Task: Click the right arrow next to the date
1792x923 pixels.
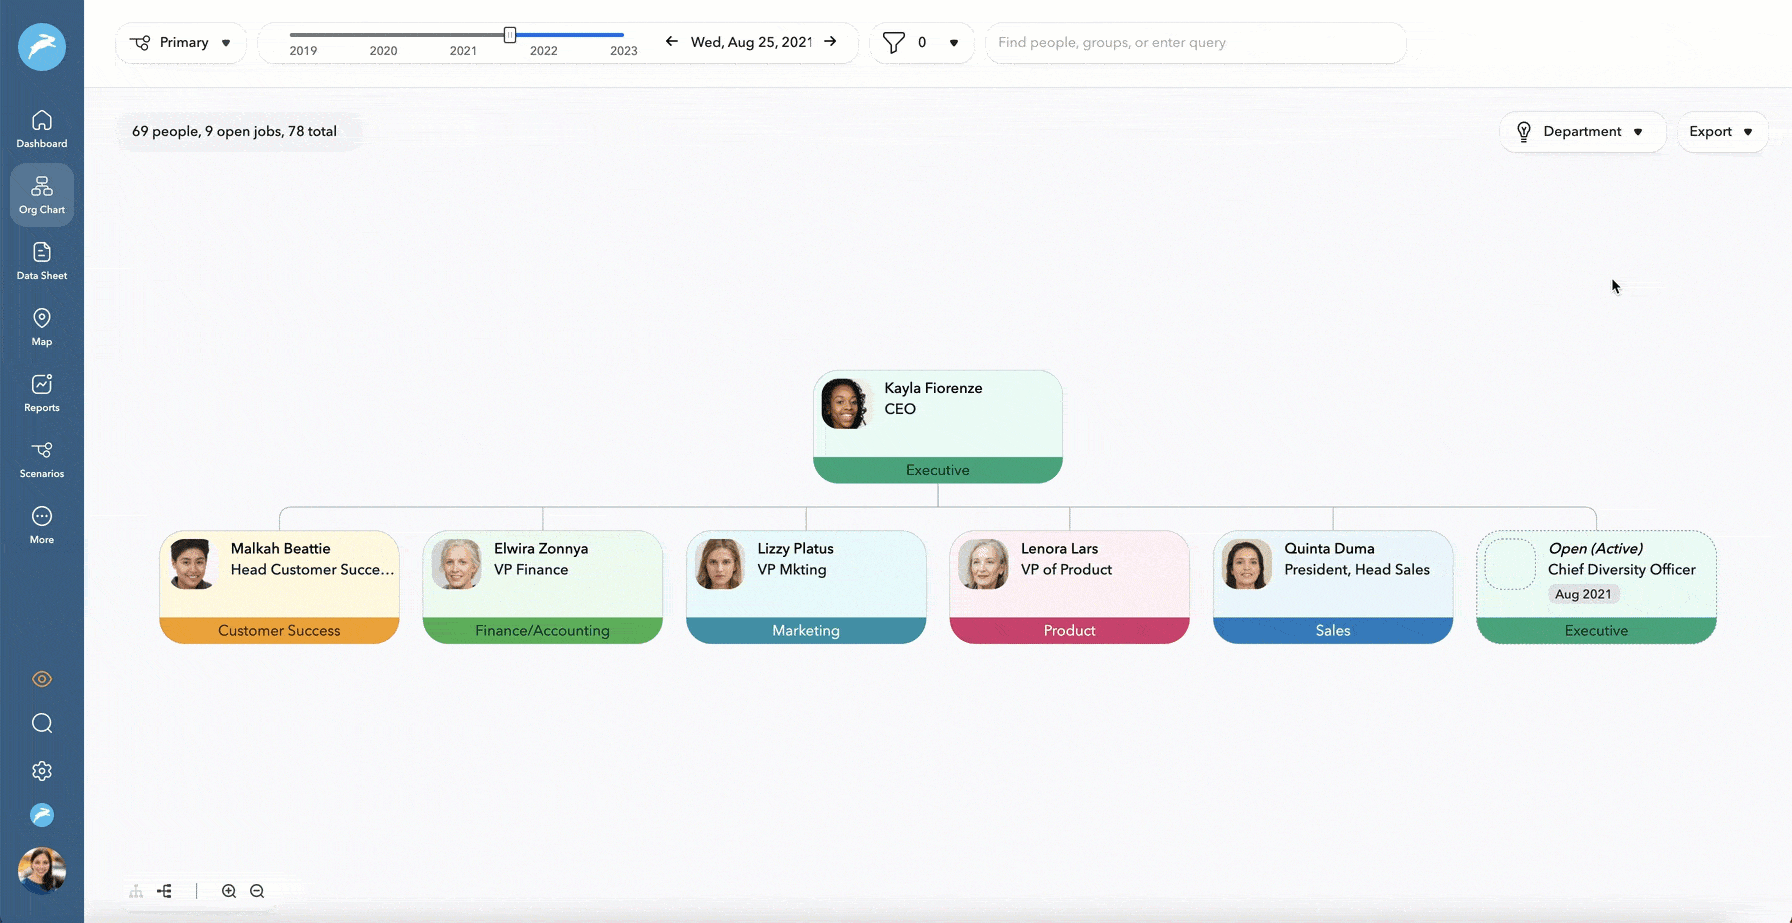Action: 830,42
